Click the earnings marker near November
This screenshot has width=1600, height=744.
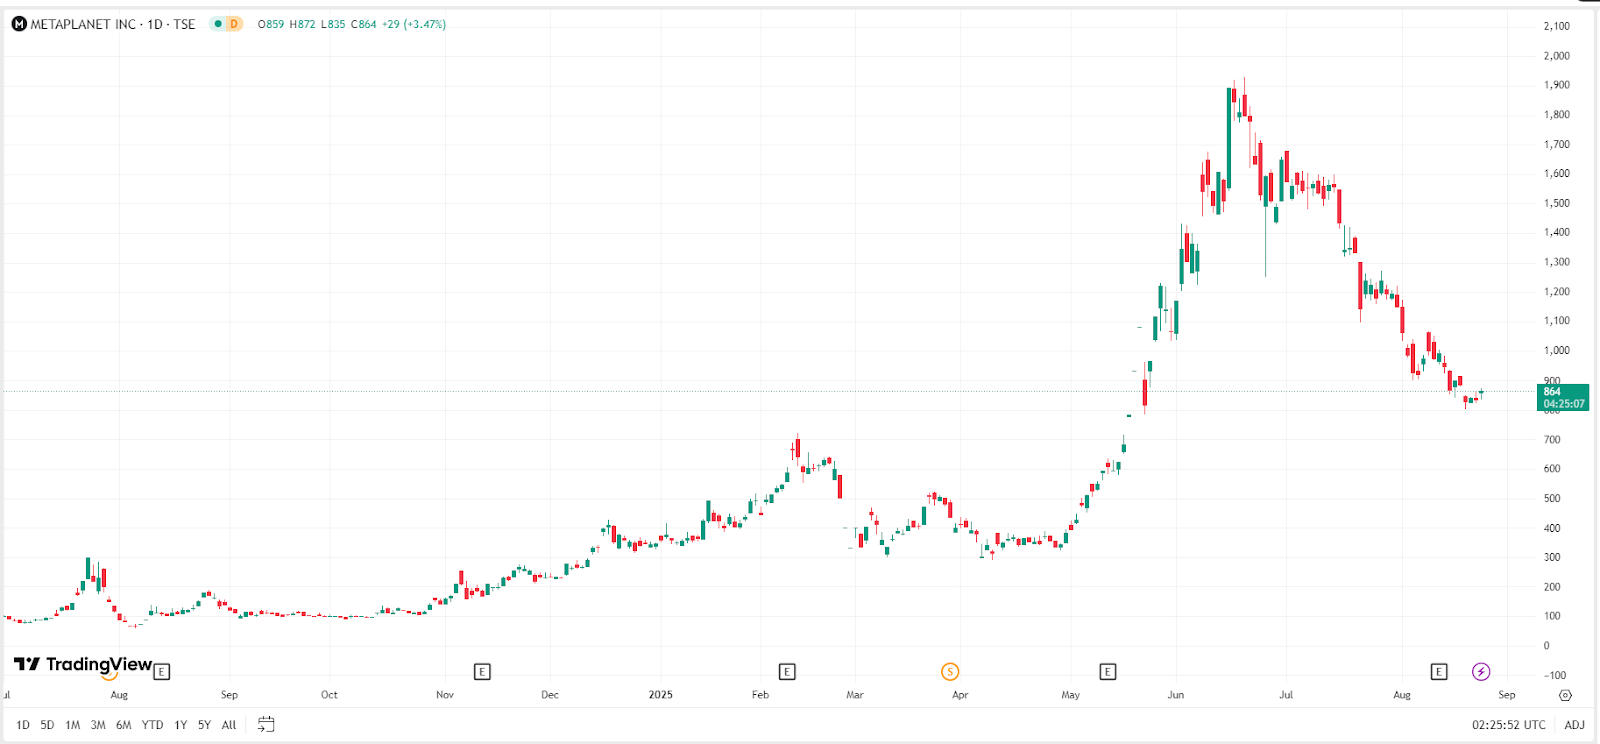pyautogui.click(x=482, y=672)
